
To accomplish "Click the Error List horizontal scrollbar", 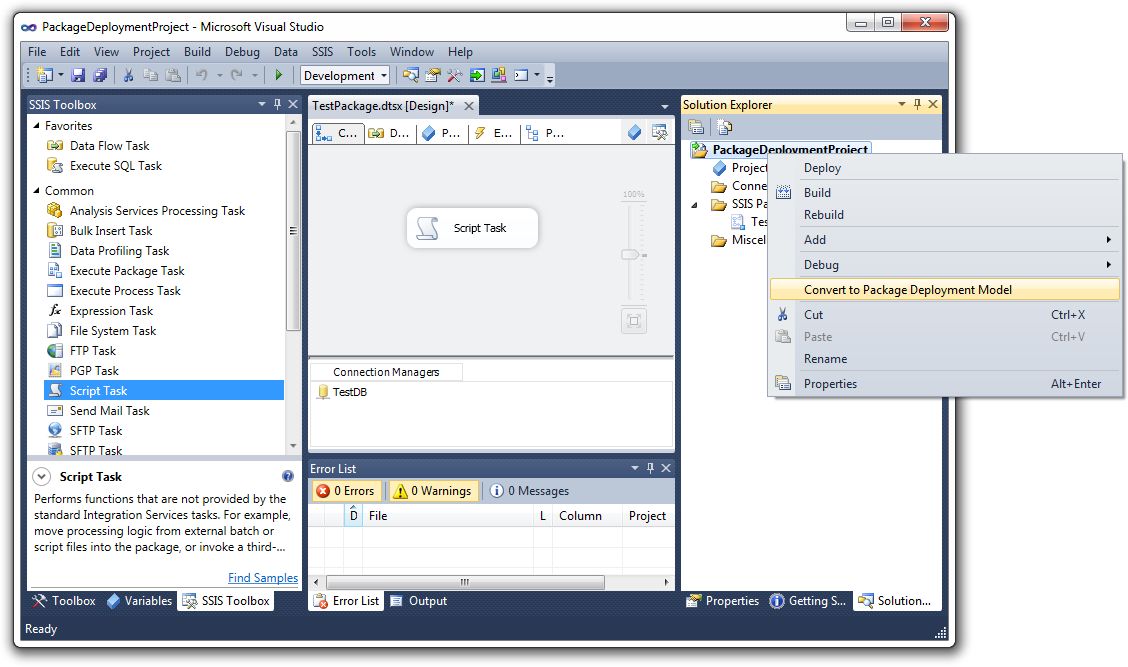I will coord(465,582).
